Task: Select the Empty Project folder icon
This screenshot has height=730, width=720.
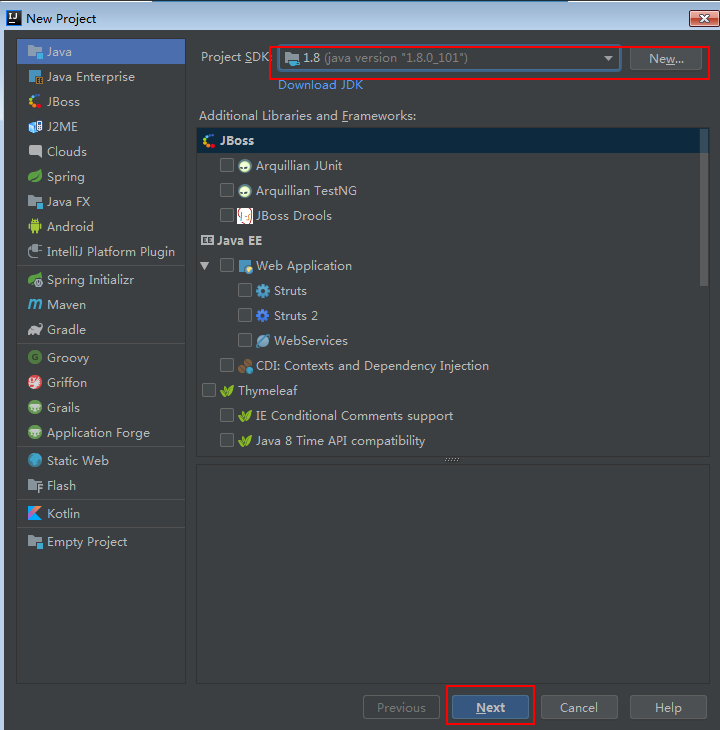Action: 35,541
